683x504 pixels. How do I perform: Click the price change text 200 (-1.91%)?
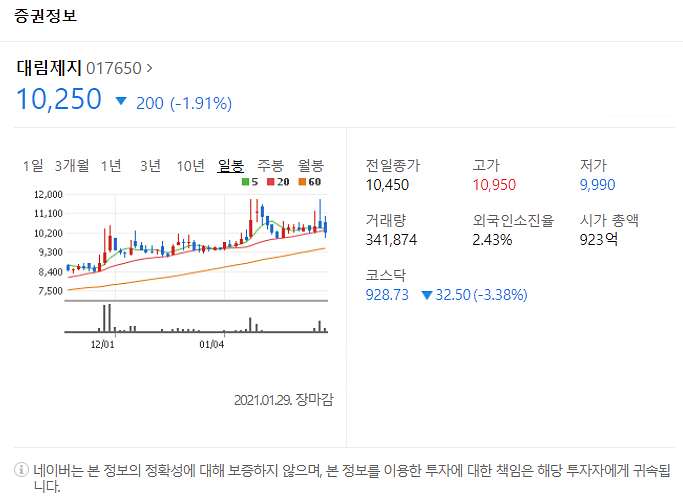point(184,103)
